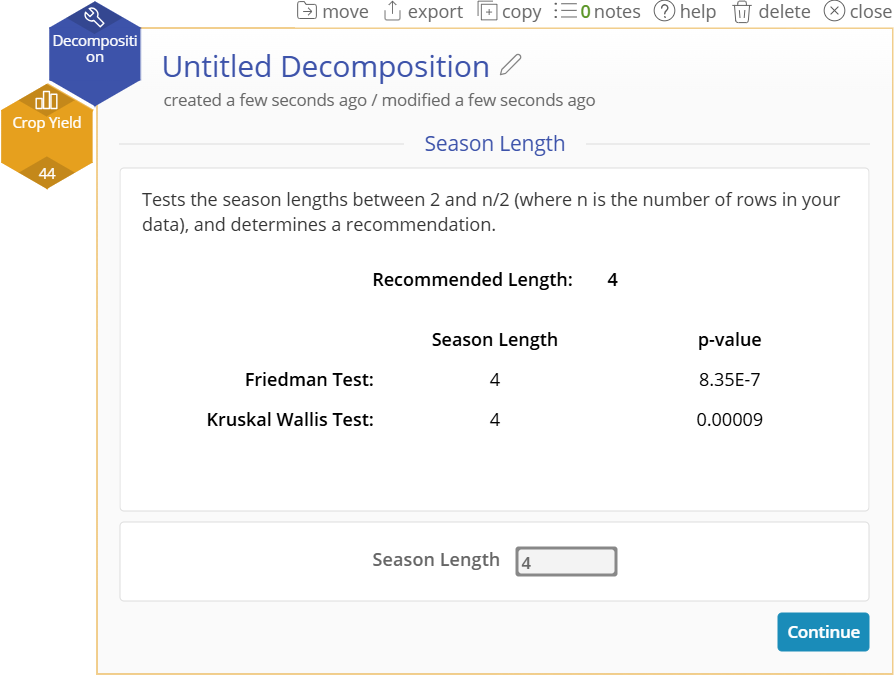Click the close X circle icon

pyautogui.click(x=834, y=11)
